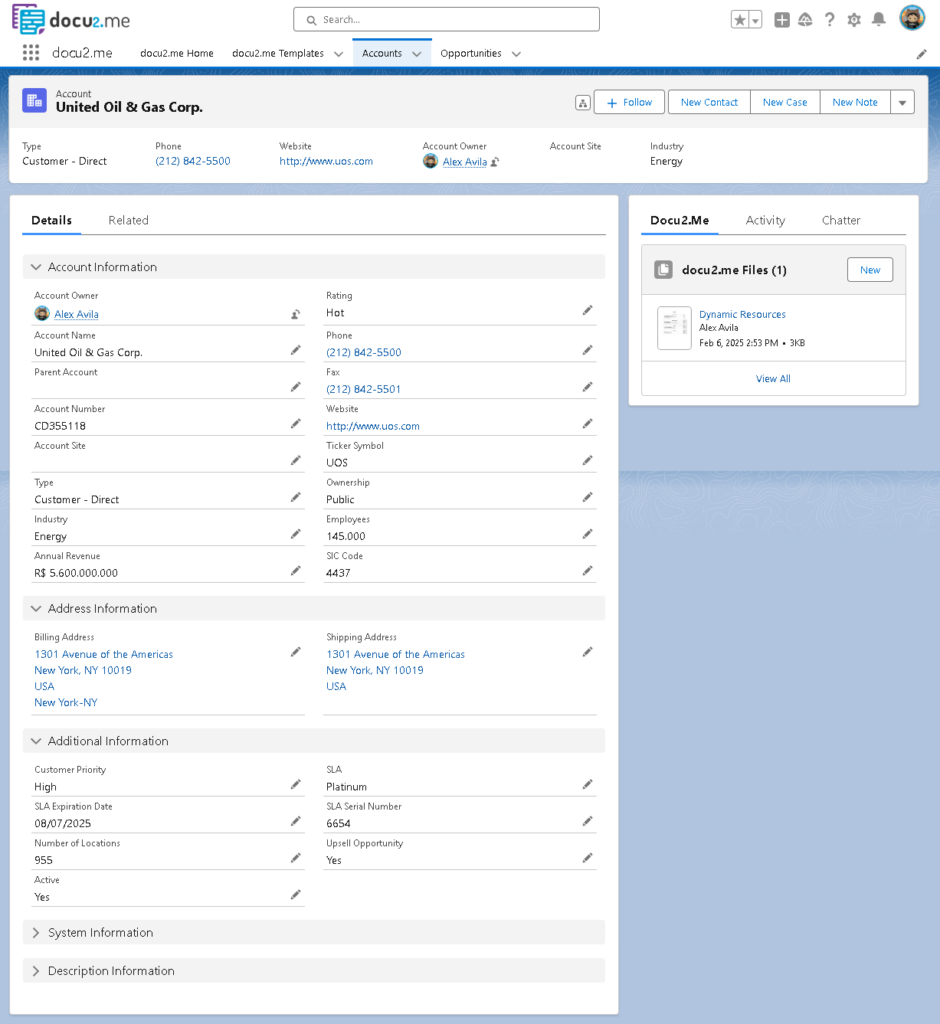Viewport: 940px width, 1024px height.
Task: Edit the Customer Priority field pencil
Action: click(295, 784)
